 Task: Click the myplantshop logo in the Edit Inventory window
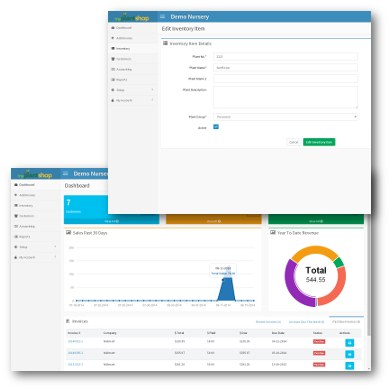coord(132,17)
